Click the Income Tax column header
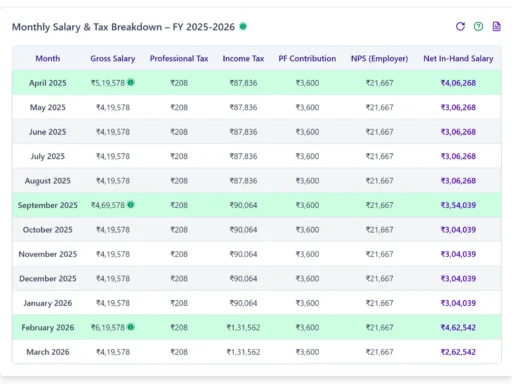 pyautogui.click(x=243, y=58)
